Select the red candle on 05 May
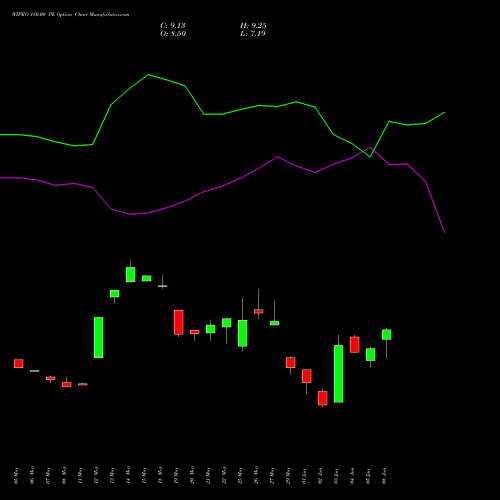This screenshot has height=500, width=500. coord(19,363)
